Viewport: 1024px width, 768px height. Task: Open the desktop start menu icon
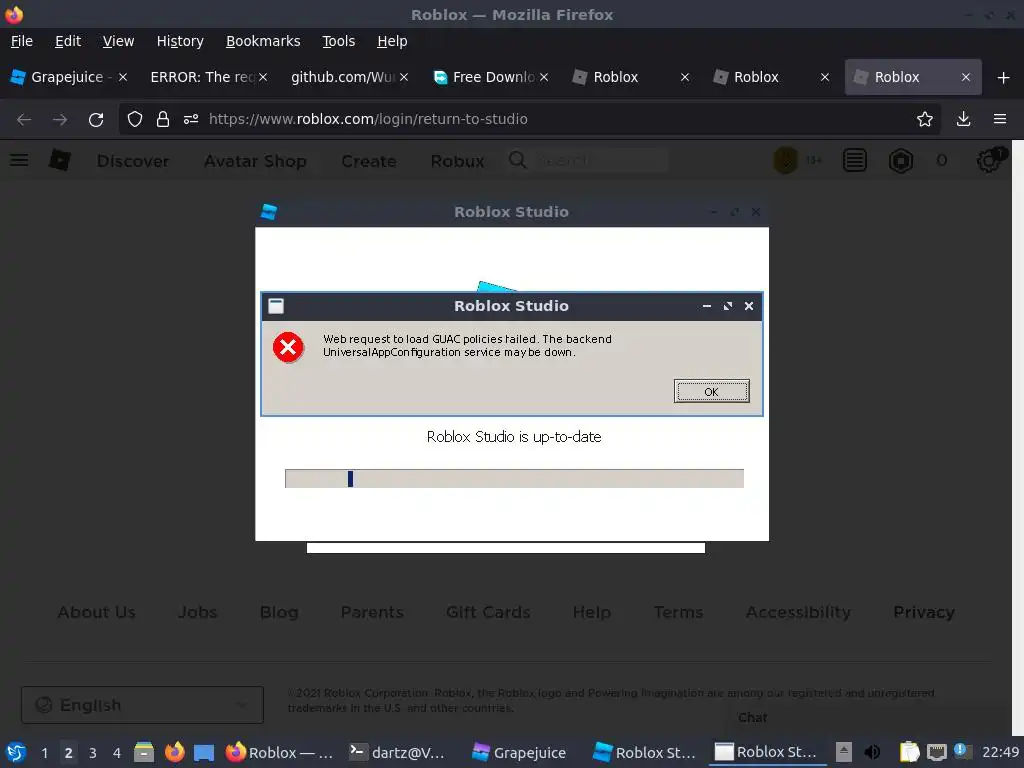(x=16, y=752)
